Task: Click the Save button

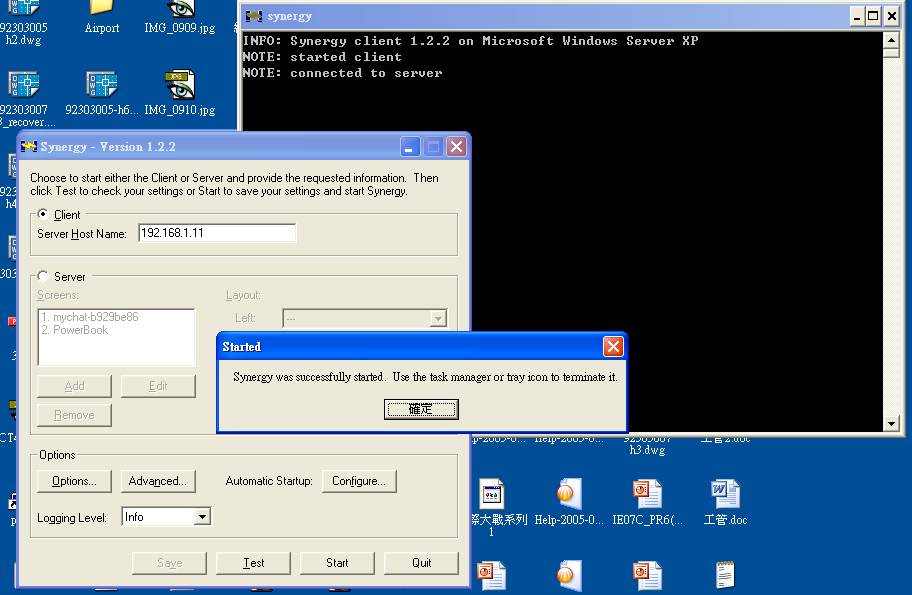Action: [x=169, y=562]
